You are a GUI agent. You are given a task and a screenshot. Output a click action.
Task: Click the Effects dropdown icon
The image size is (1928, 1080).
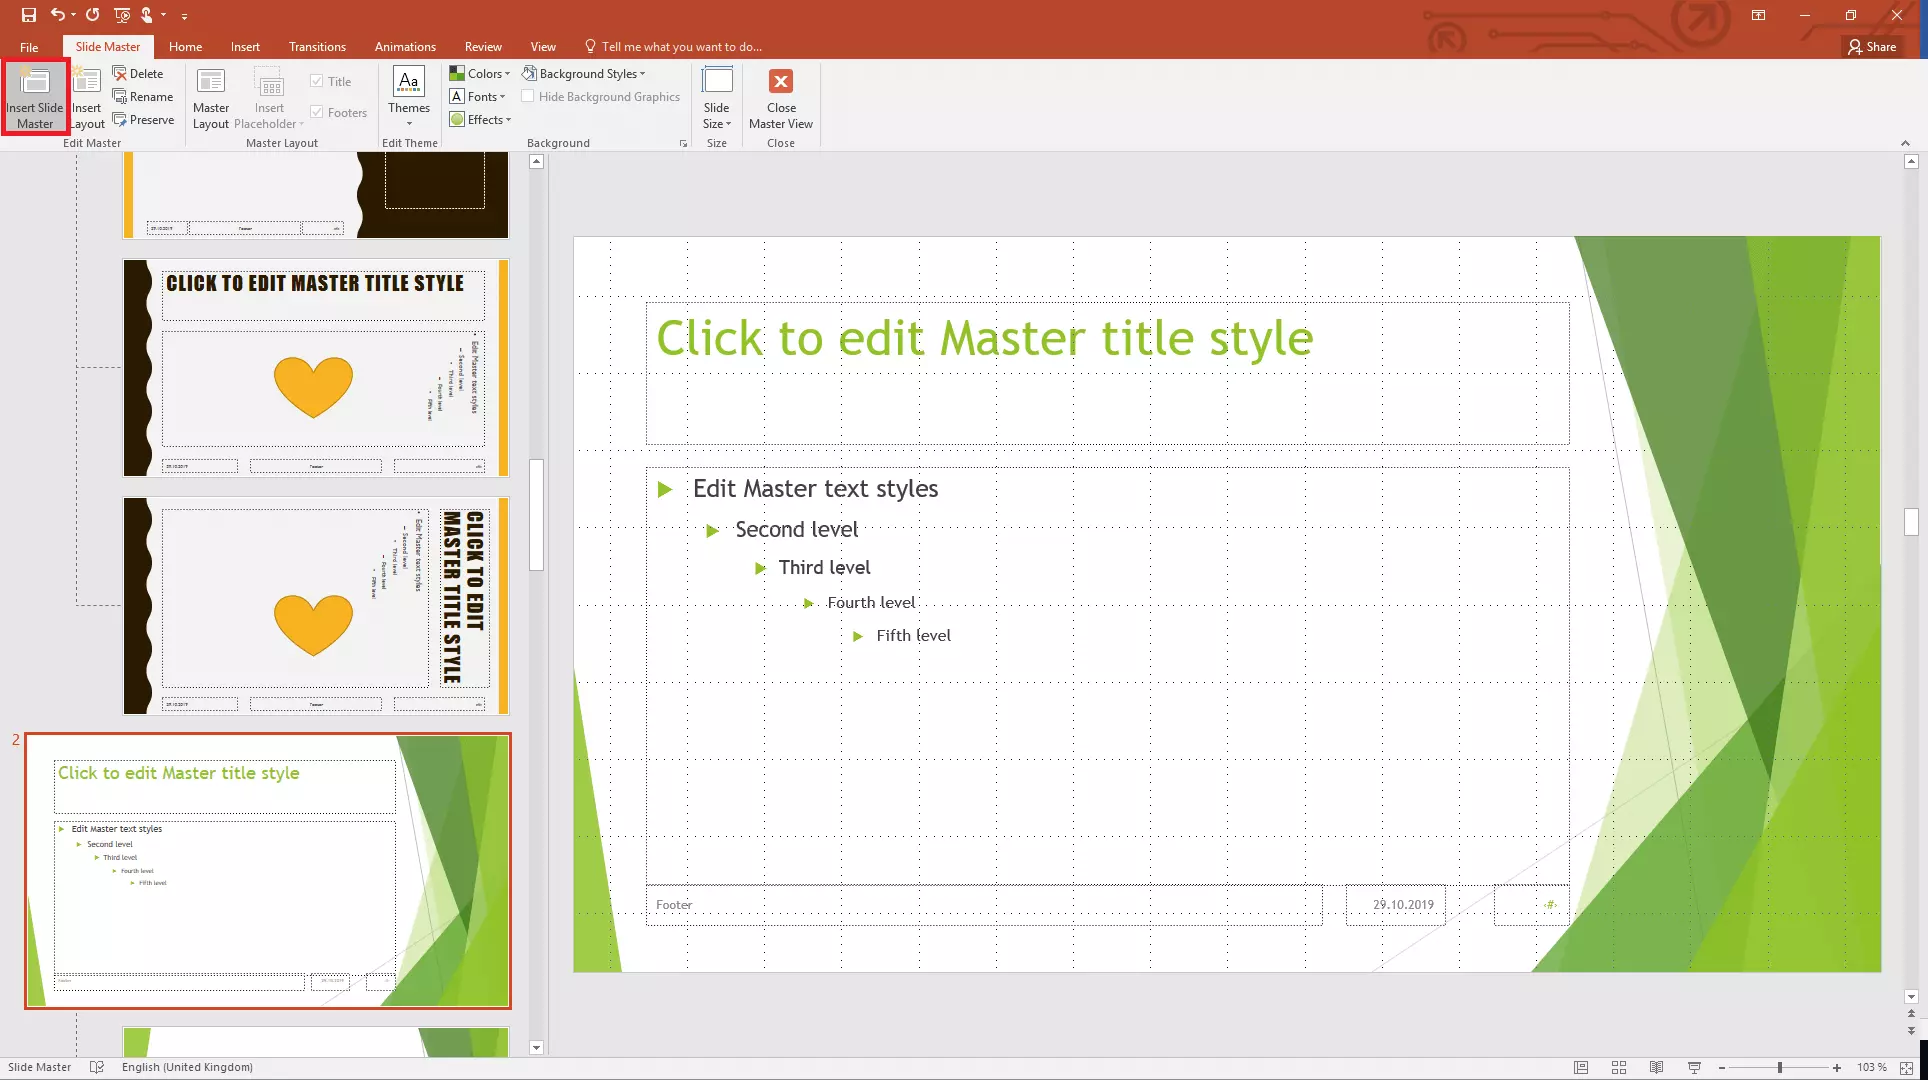coord(510,119)
